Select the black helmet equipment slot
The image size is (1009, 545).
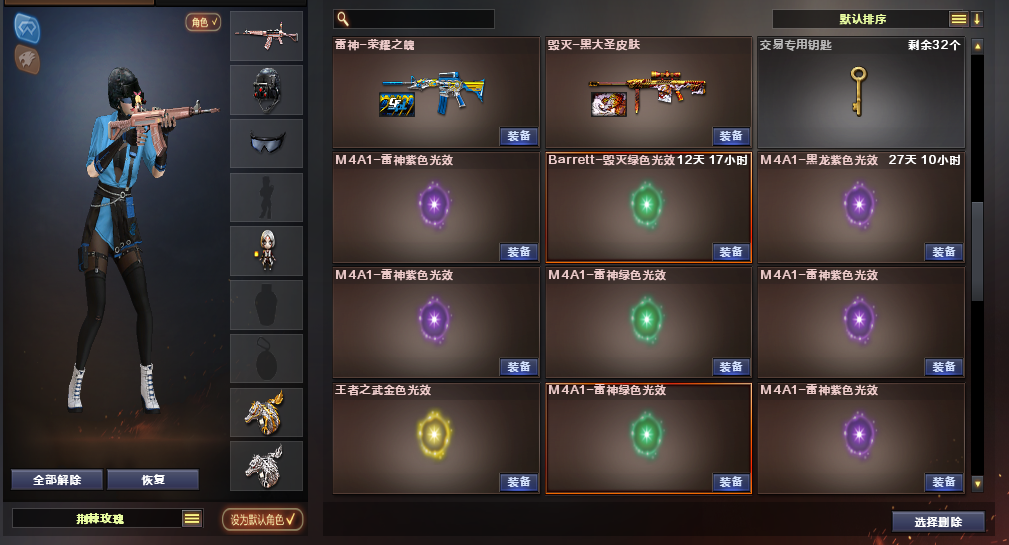tap(266, 90)
